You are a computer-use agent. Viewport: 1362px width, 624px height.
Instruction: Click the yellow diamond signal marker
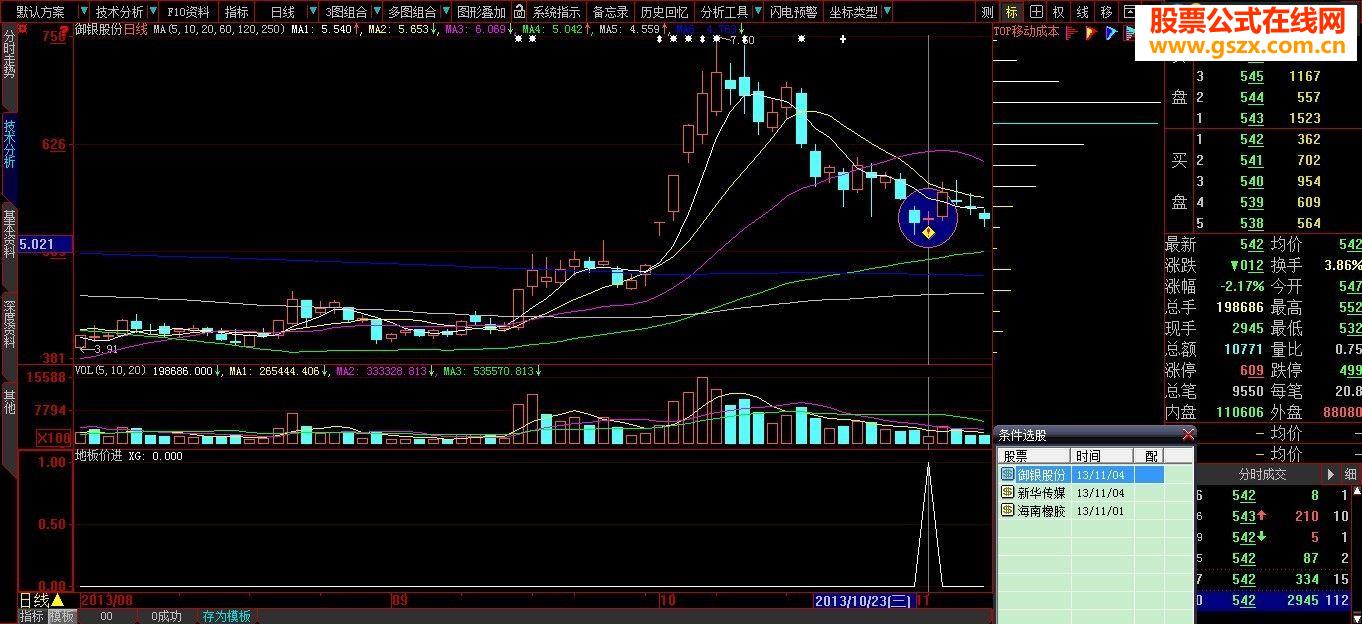coord(928,233)
